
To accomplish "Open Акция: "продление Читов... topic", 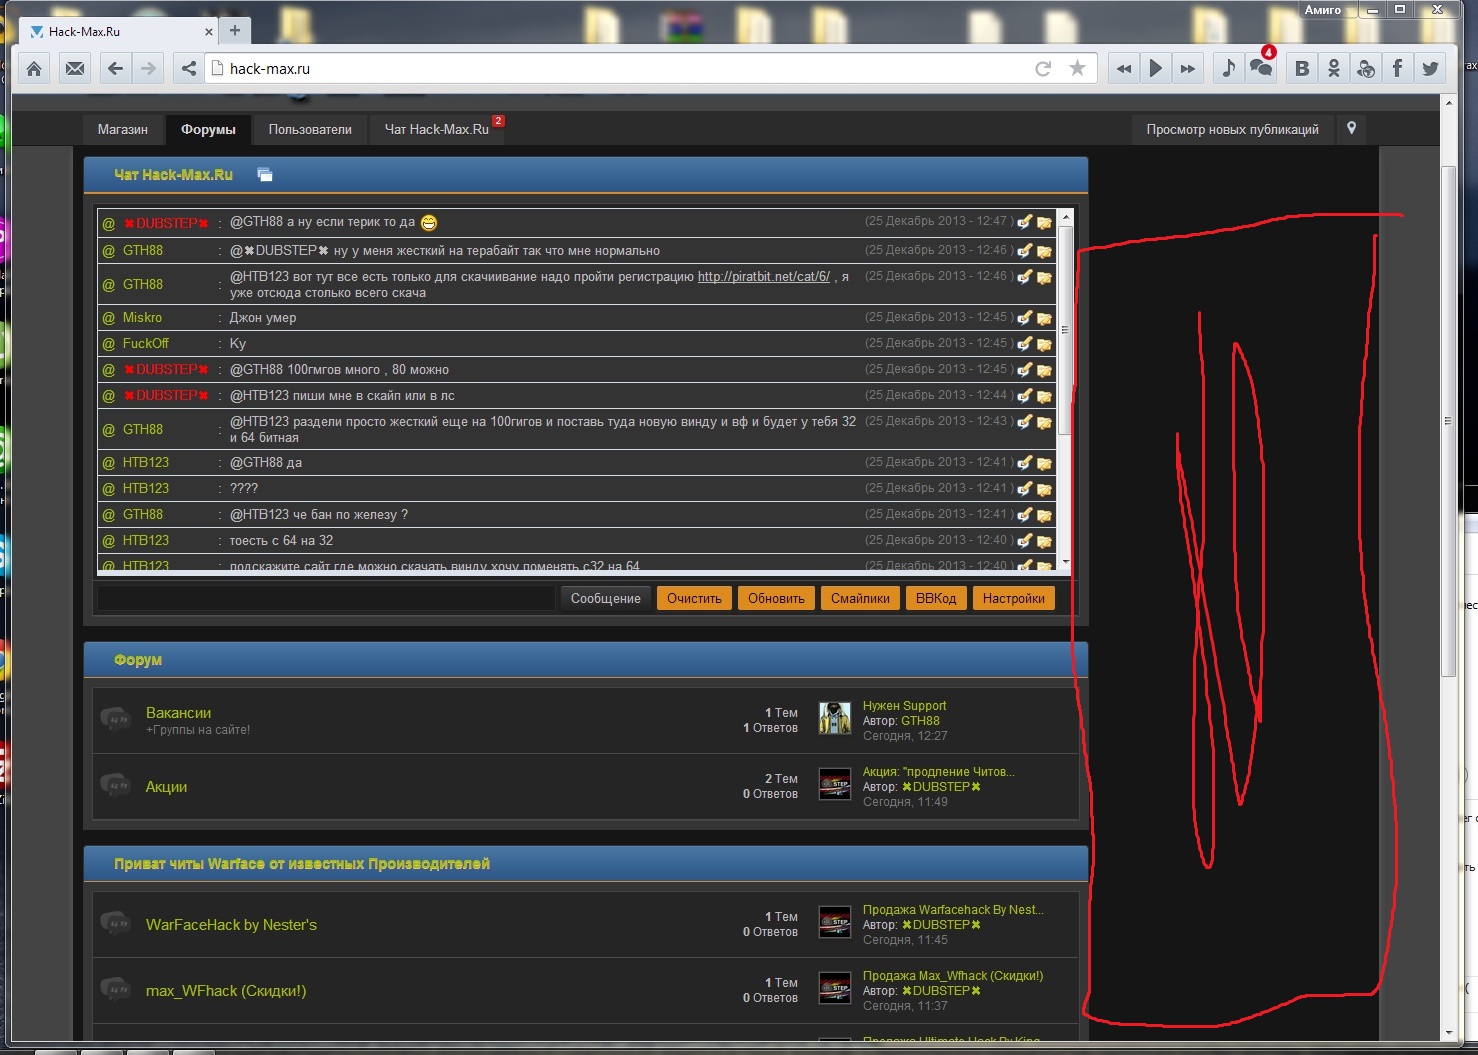I will tap(938, 772).
